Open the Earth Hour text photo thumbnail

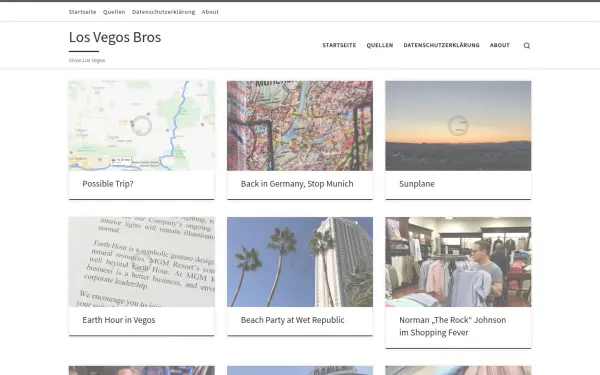click(x=142, y=262)
